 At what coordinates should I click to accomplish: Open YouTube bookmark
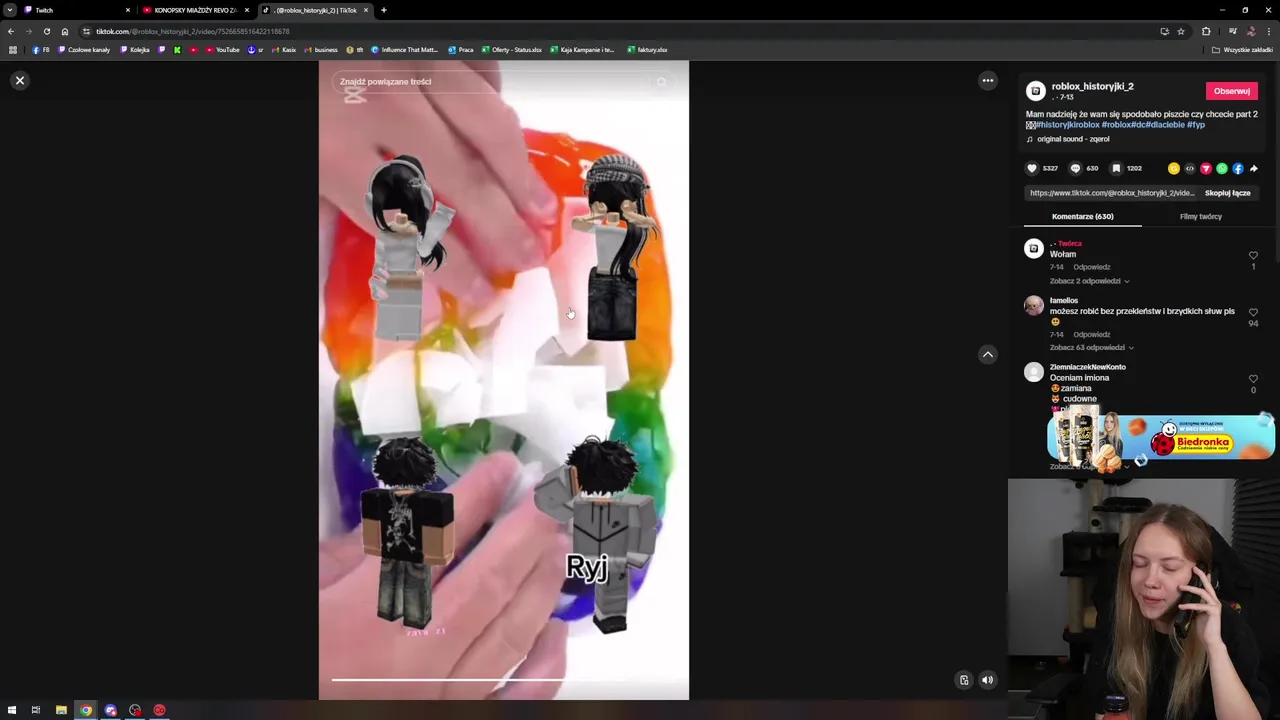pyautogui.click(x=222, y=50)
